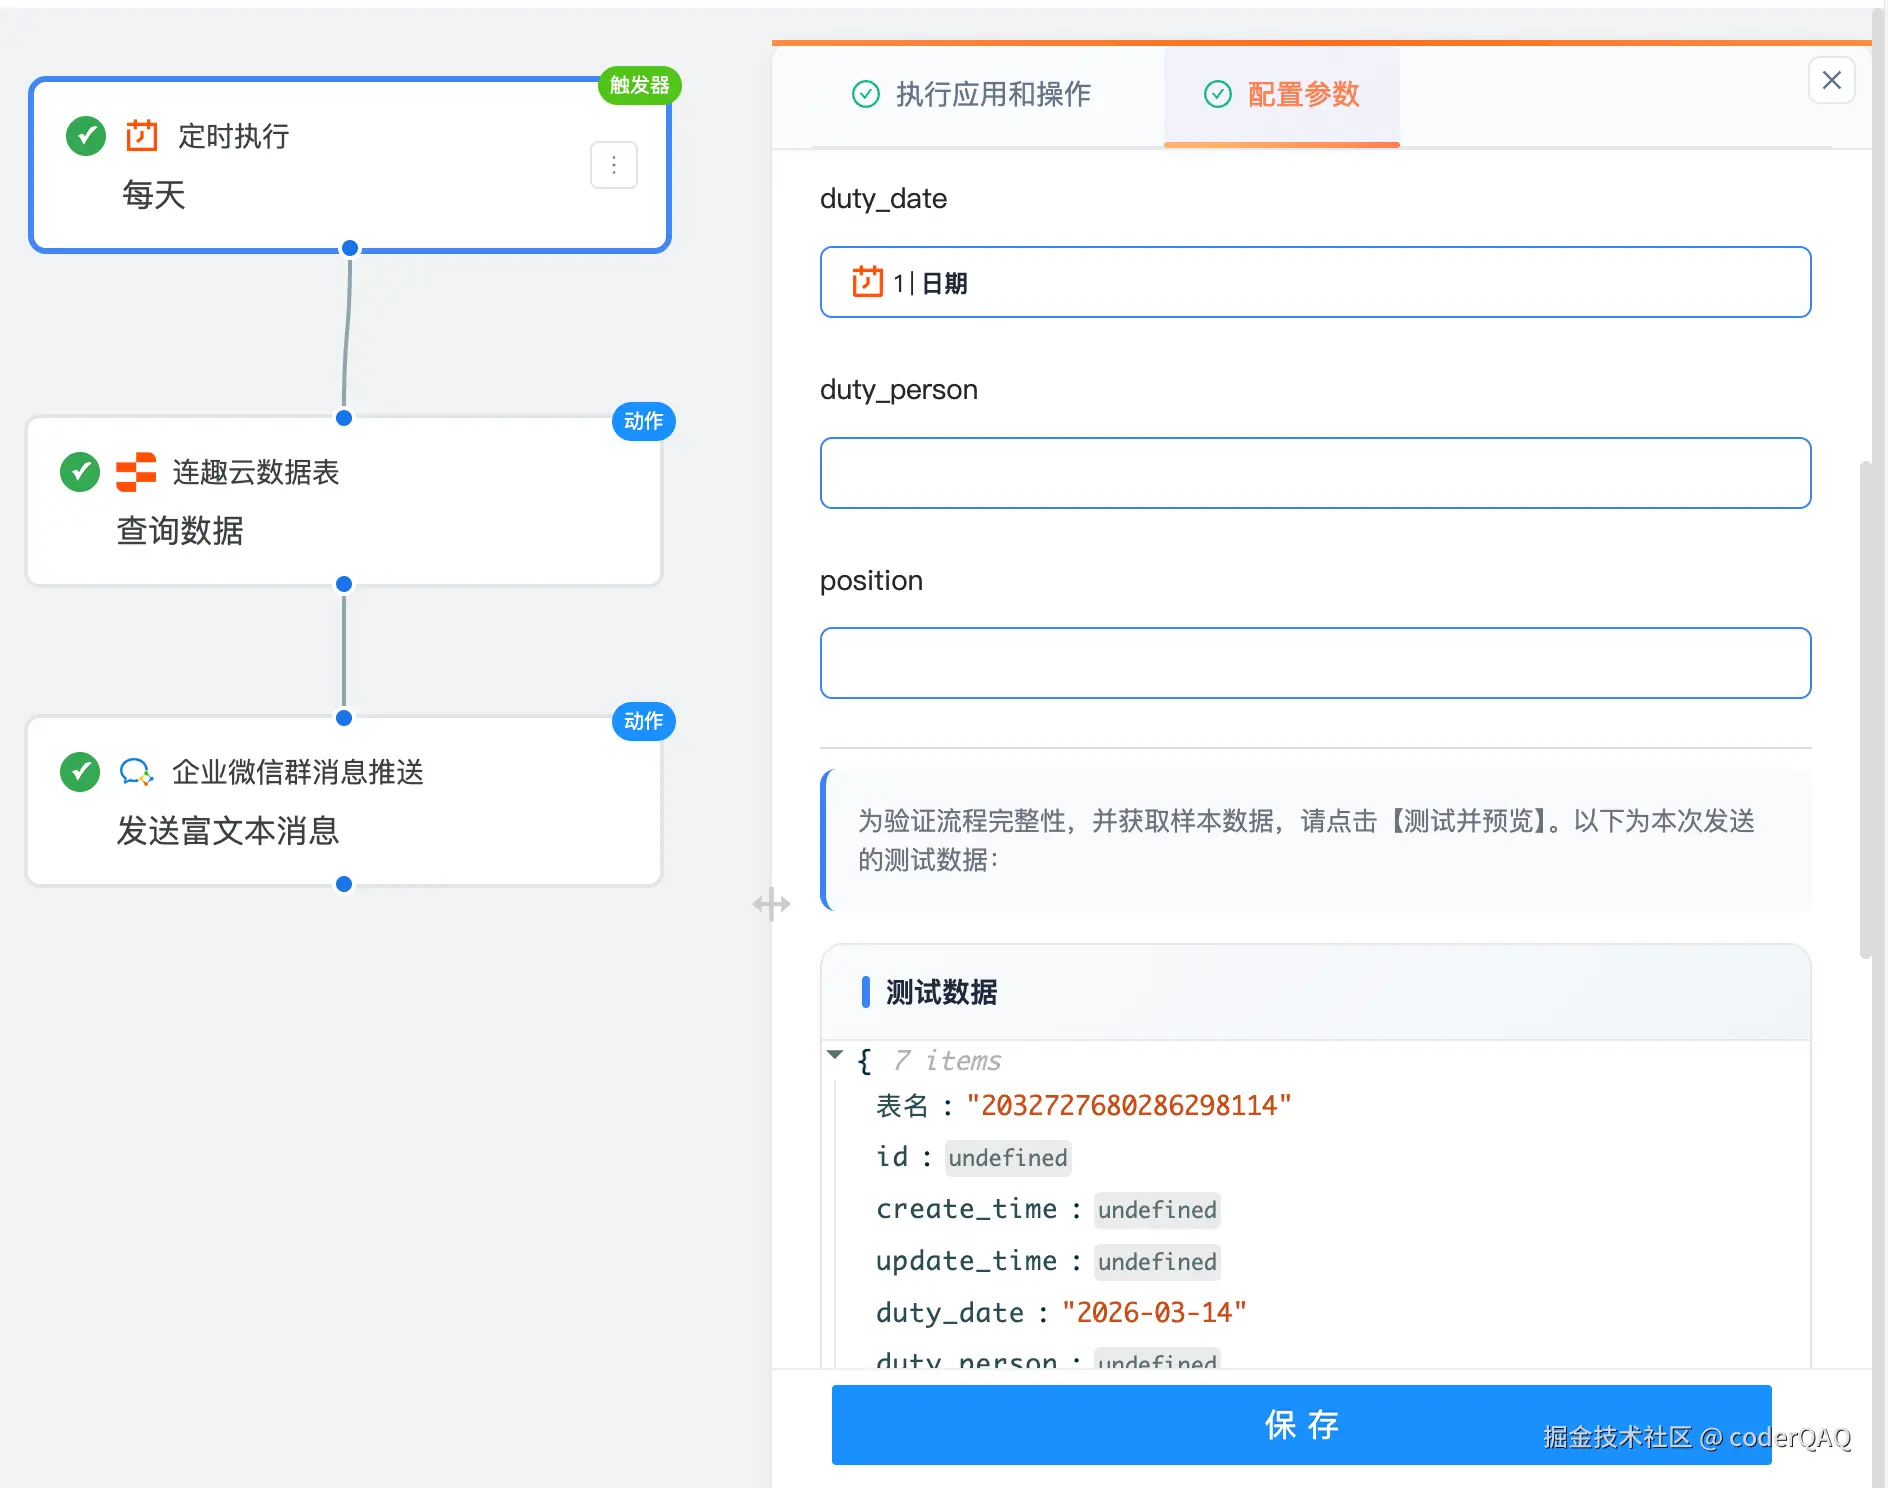Click the position input field

pyautogui.click(x=1315, y=663)
